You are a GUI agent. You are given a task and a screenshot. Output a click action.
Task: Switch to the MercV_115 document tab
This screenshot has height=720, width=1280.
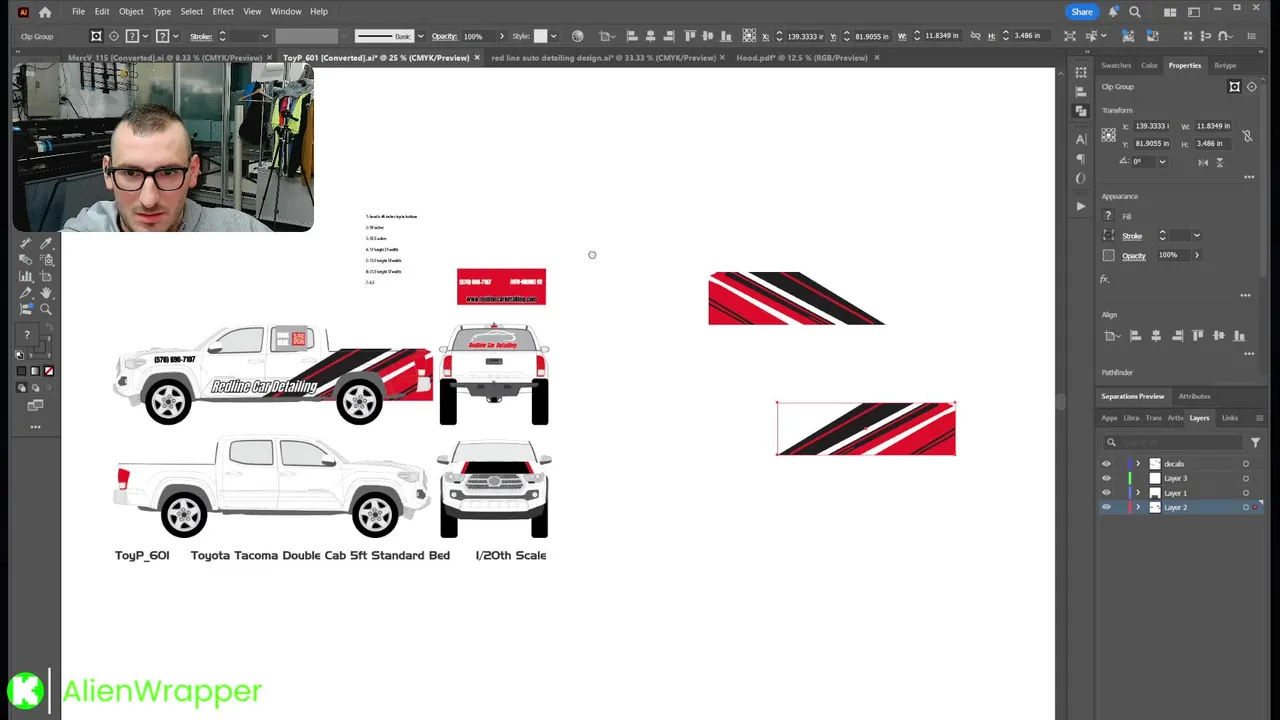pyautogui.click(x=164, y=58)
